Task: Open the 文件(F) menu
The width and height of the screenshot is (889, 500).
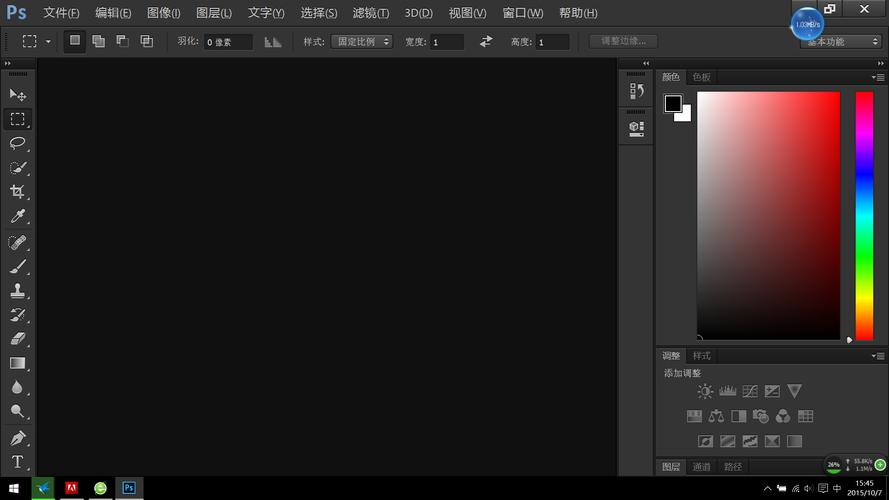Action: (x=61, y=13)
